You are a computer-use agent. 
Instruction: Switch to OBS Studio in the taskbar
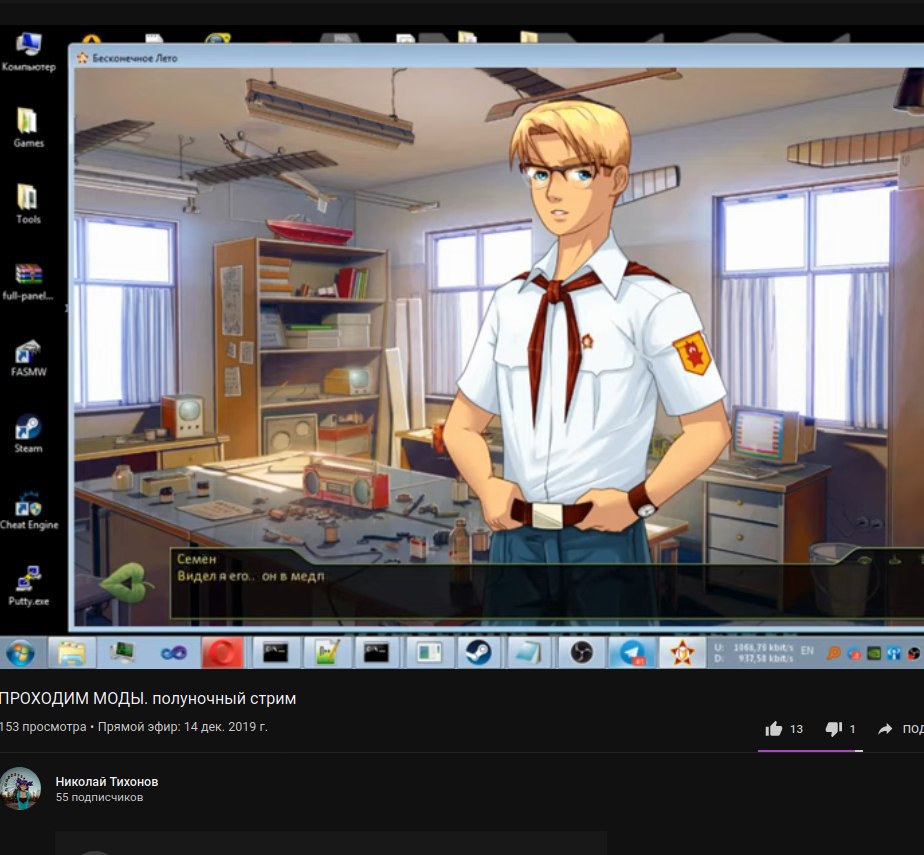point(580,652)
